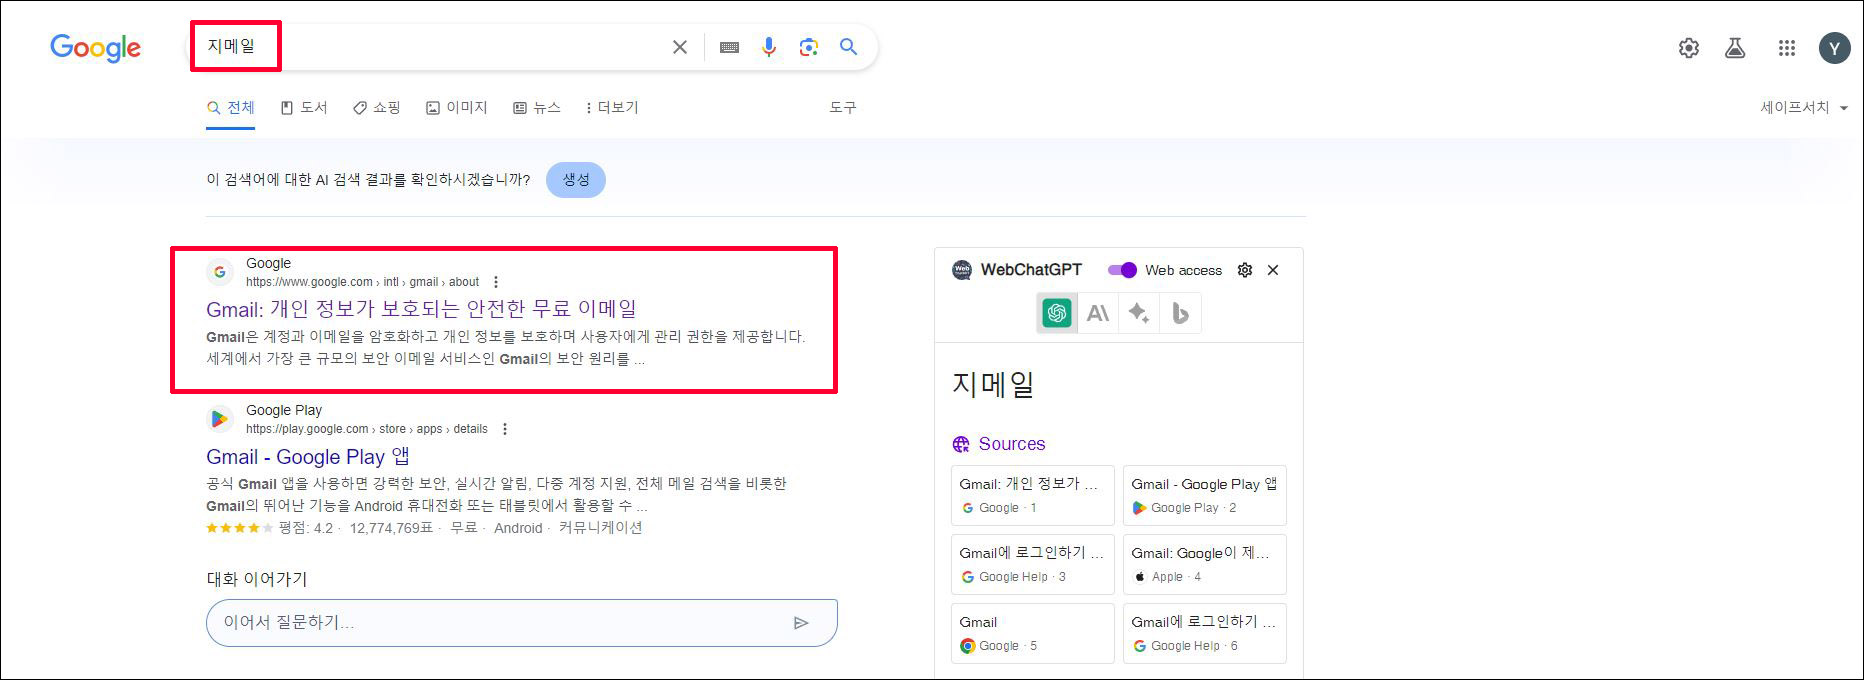1864x680 pixels.
Task: Open source card Gmail - Google Play 앱 2
Action: [1205, 495]
